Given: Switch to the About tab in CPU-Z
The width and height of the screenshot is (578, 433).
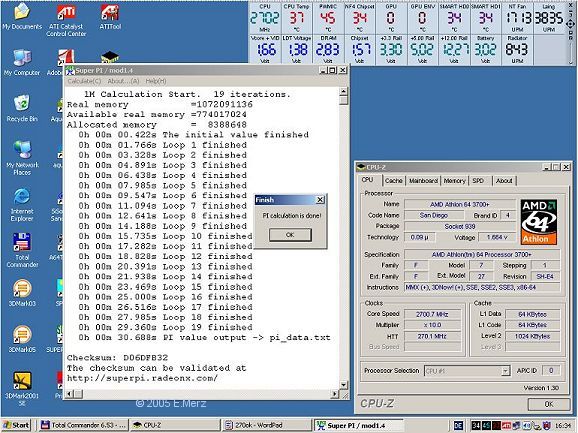Looking at the screenshot, I should tap(504, 181).
